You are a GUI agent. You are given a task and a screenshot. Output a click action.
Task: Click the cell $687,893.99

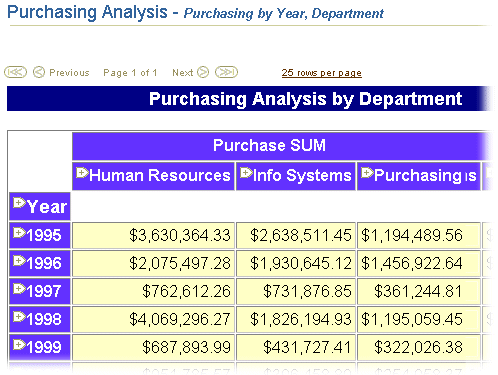[x=153, y=347]
